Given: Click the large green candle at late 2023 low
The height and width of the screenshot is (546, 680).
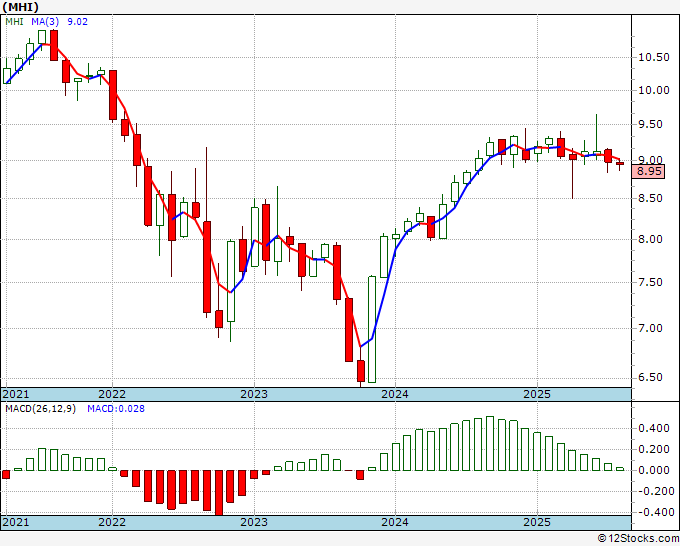Looking at the screenshot, I should 372,329.
